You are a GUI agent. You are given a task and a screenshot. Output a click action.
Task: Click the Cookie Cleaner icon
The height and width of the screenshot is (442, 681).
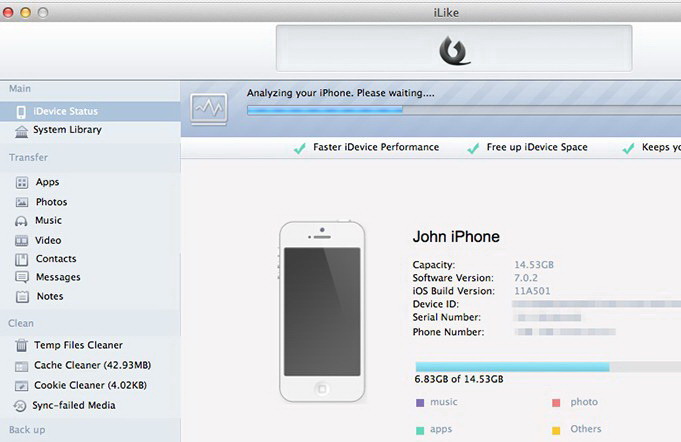21,386
